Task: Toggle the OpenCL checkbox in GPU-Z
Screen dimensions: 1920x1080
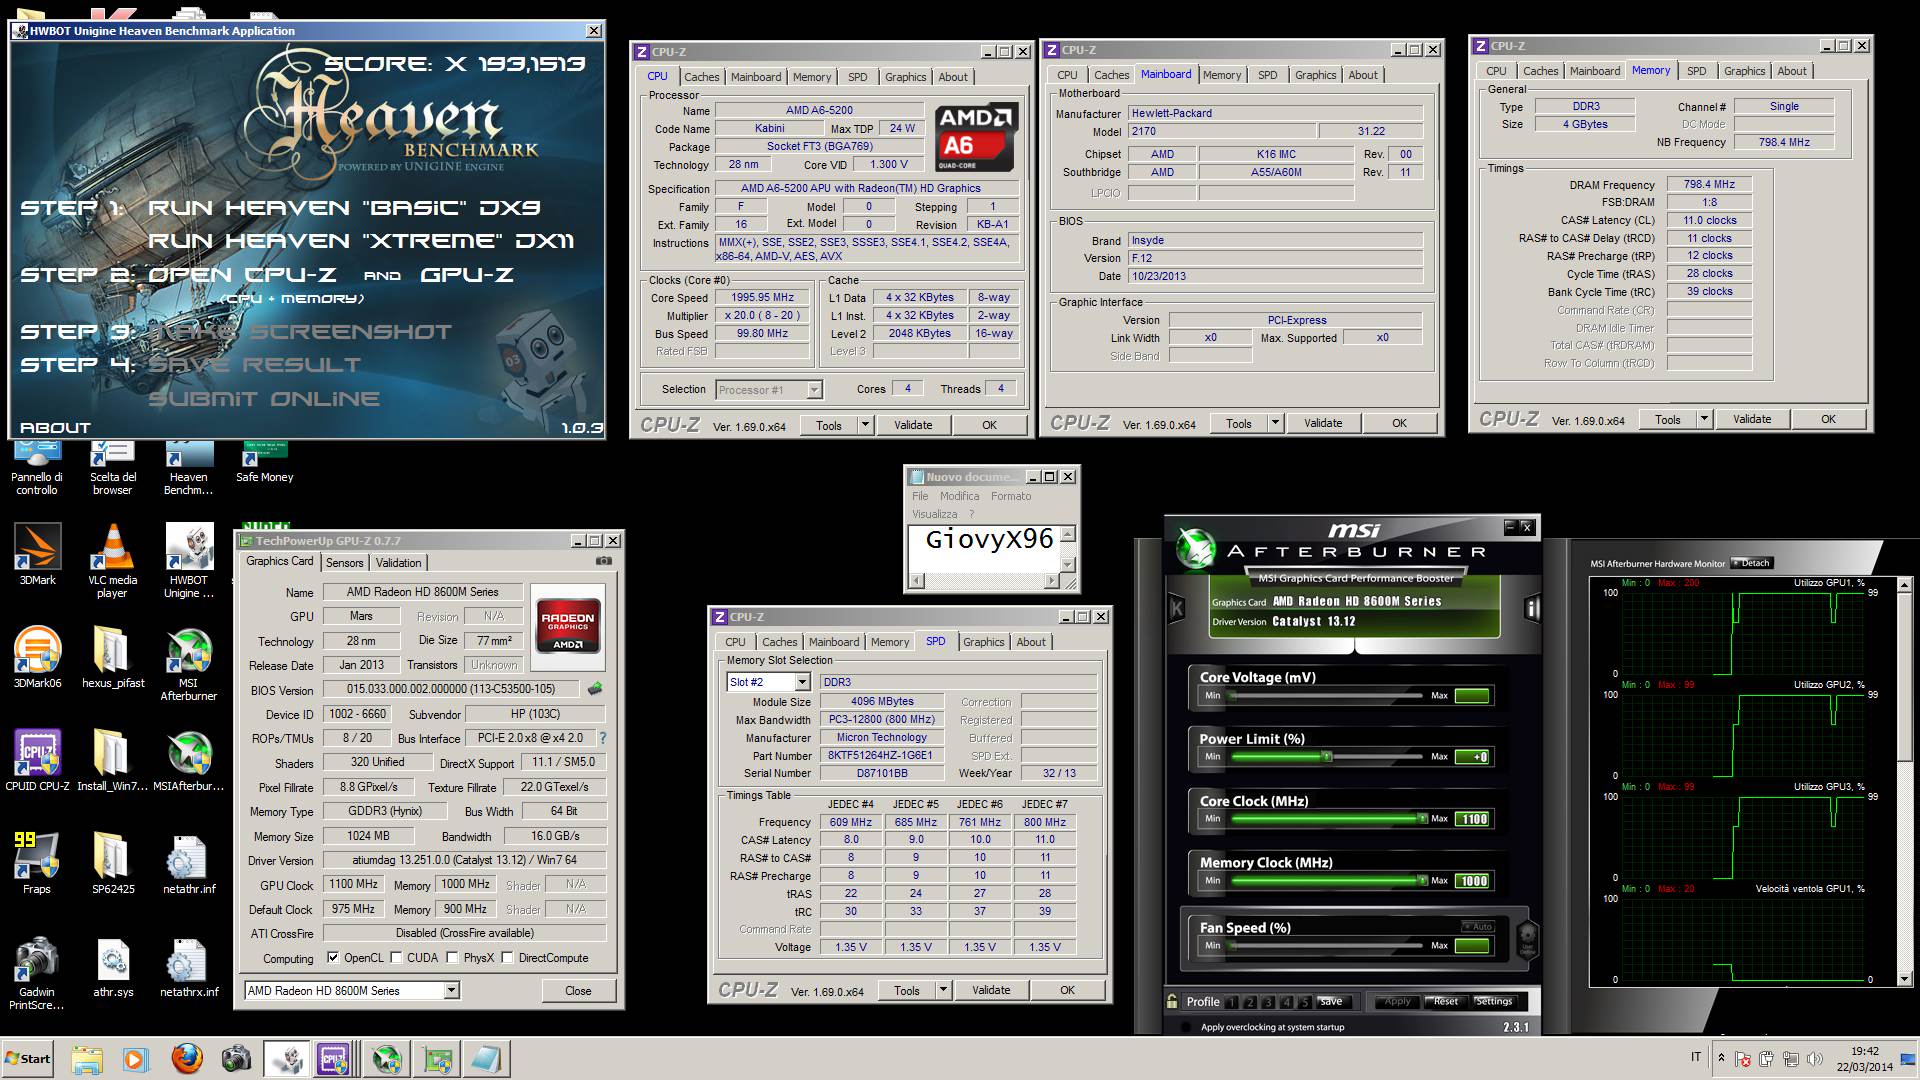Action: tap(333, 958)
